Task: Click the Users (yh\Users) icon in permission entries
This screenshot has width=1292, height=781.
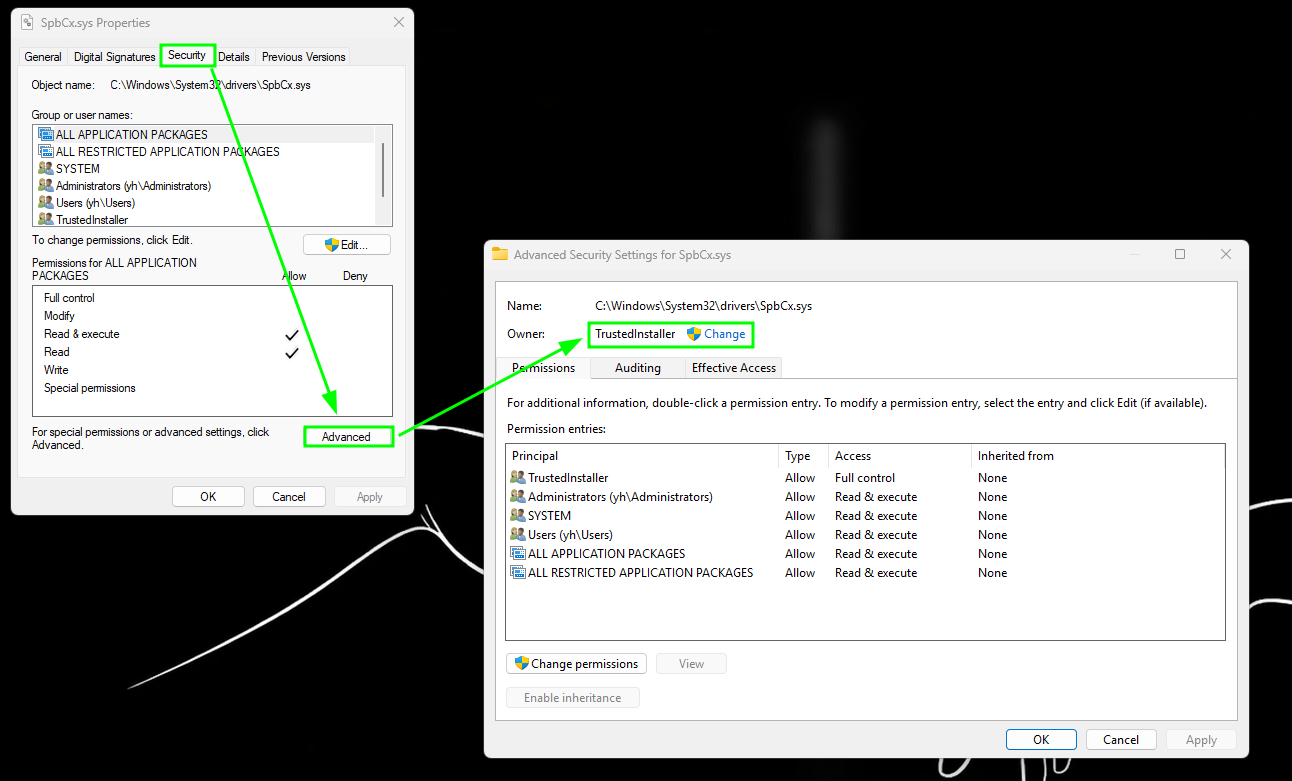Action: [517, 535]
